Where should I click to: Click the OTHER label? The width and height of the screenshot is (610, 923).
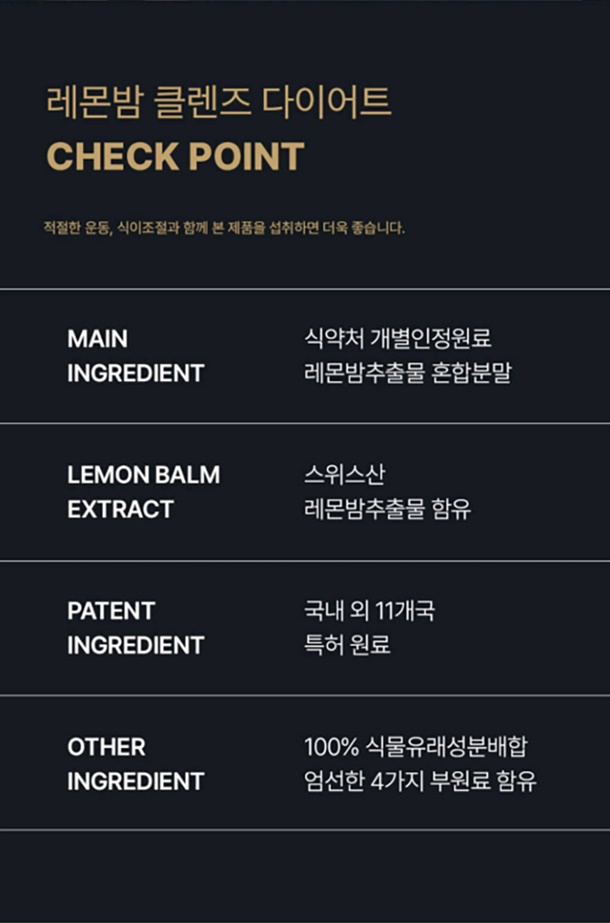(106, 747)
